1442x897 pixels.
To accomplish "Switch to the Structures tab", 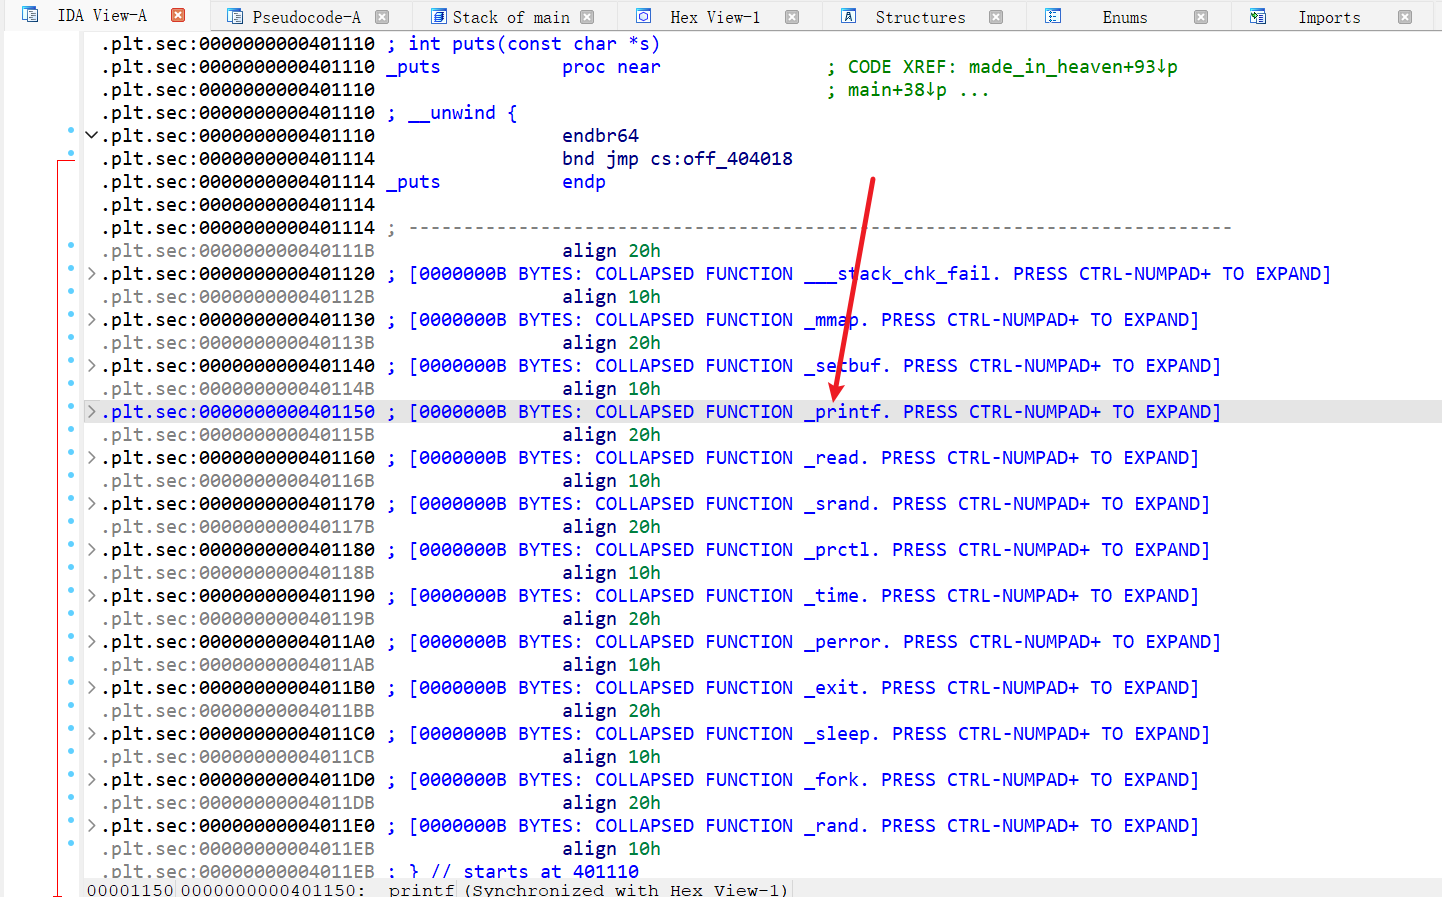I will 920,17.
